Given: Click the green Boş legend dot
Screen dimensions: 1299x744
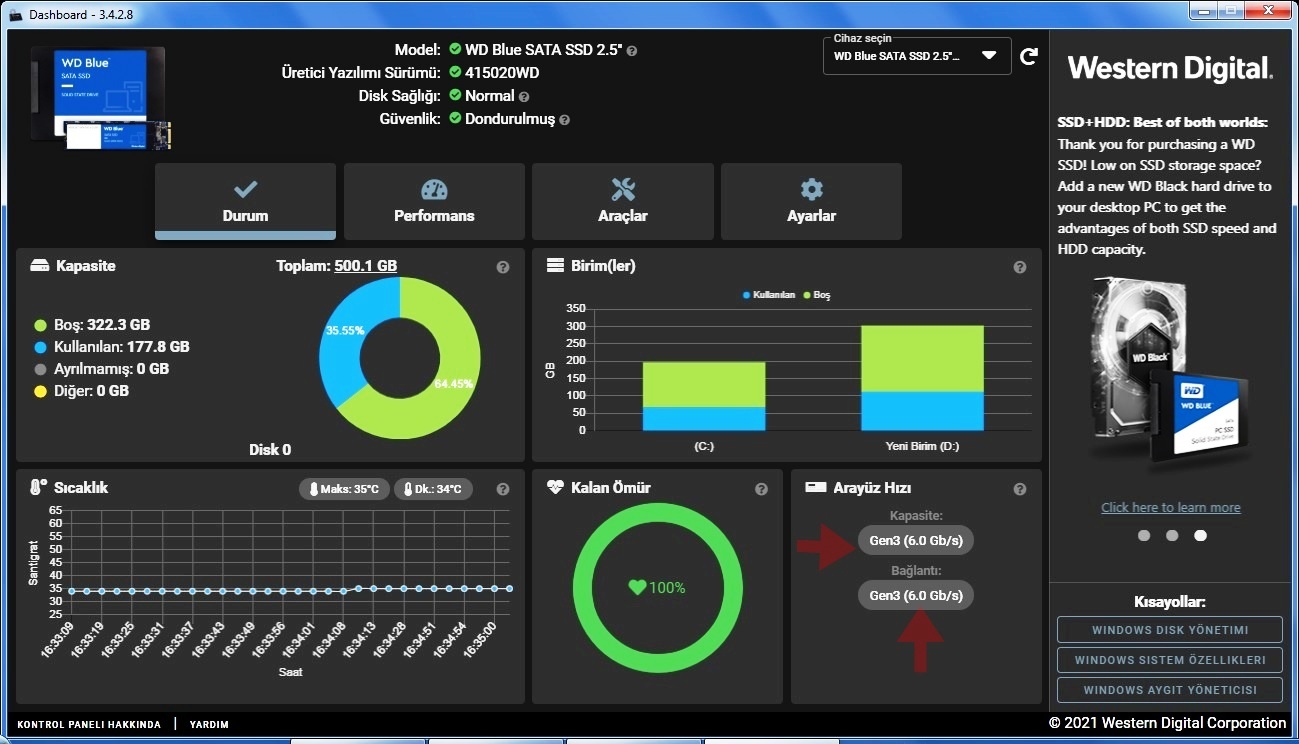Looking at the screenshot, I should tap(41, 325).
